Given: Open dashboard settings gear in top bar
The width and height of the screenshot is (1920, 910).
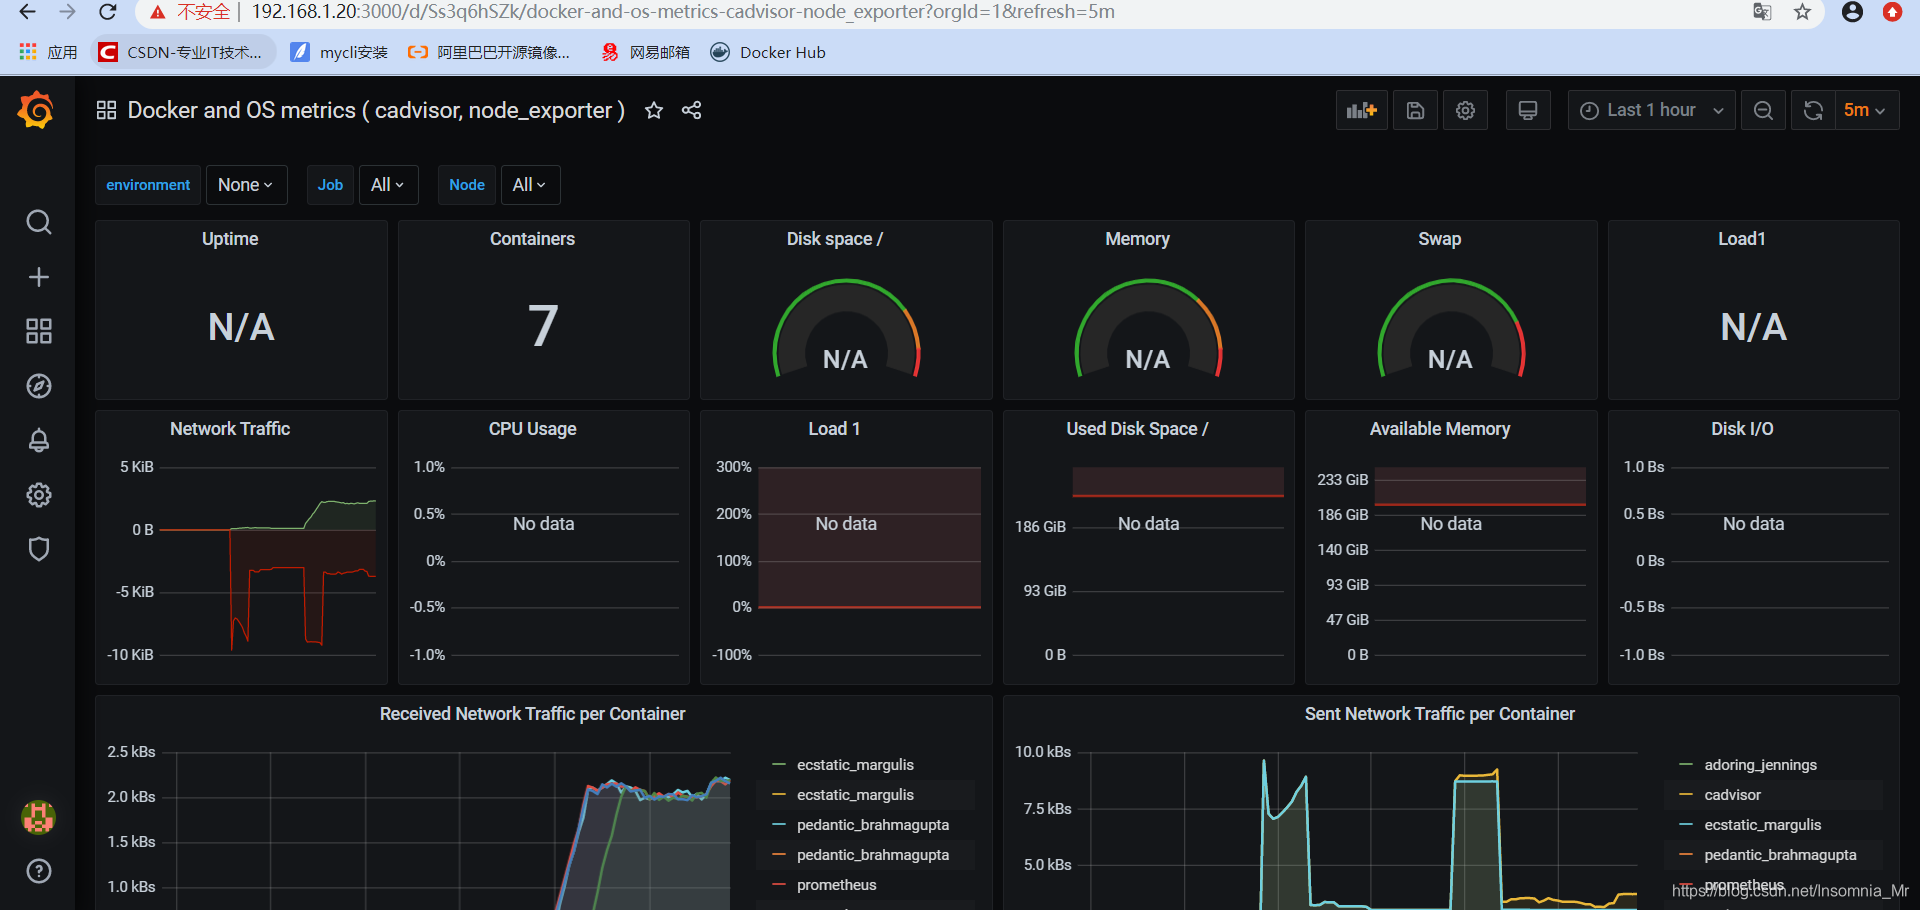Looking at the screenshot, I should (x=1465, y=110).
